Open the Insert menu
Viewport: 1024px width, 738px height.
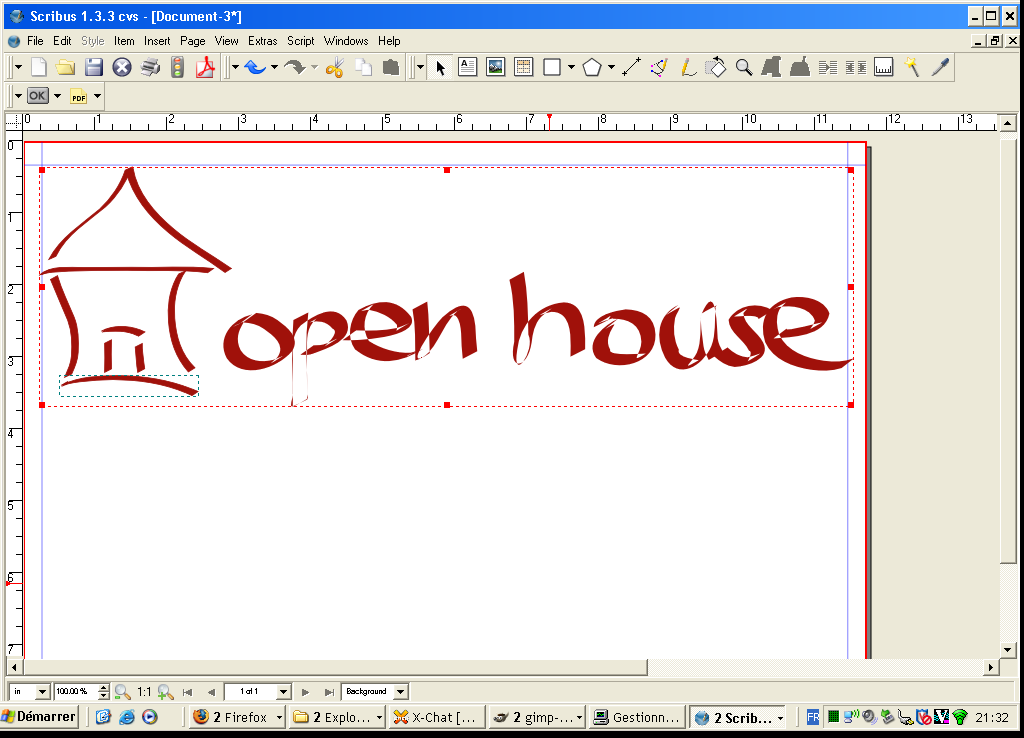pos(157,41)
